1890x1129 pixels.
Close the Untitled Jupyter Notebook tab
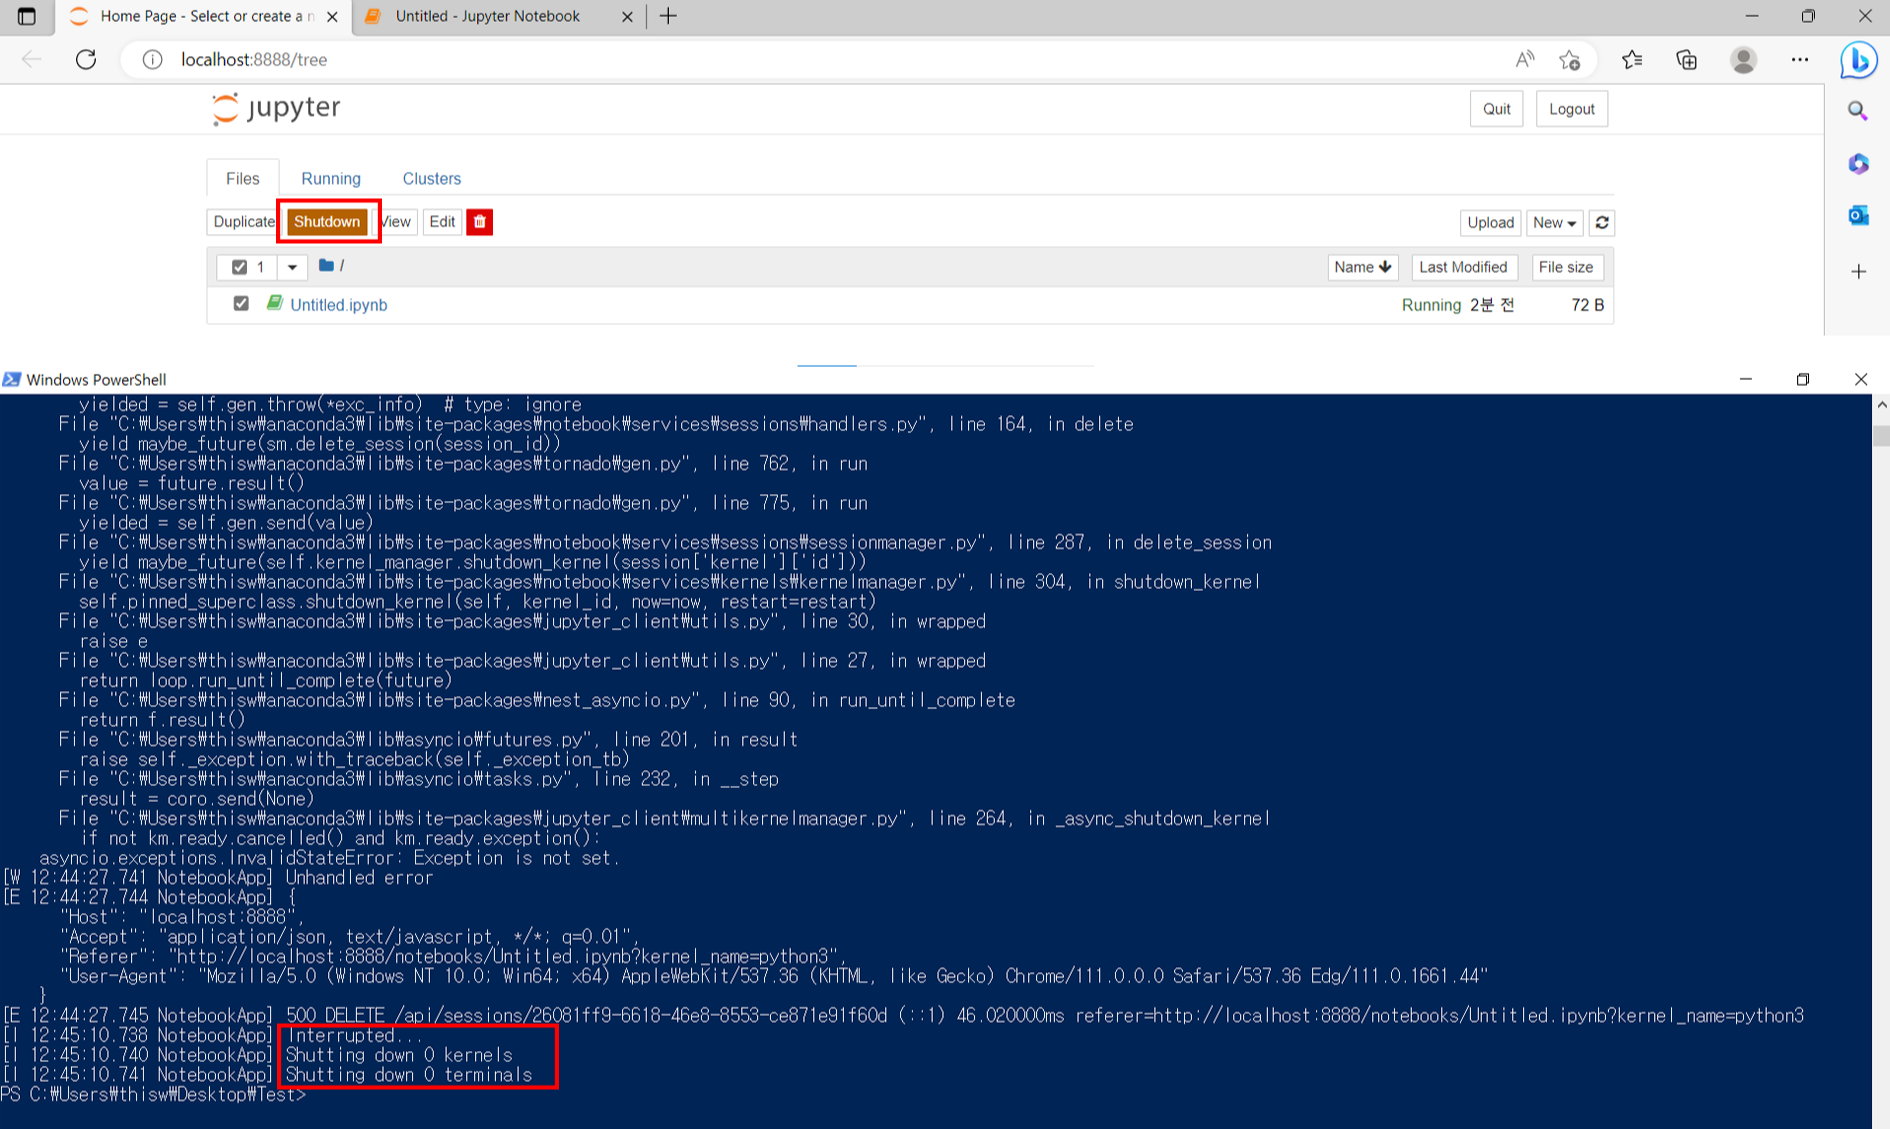pyautogui.click(x=627, y=16)
